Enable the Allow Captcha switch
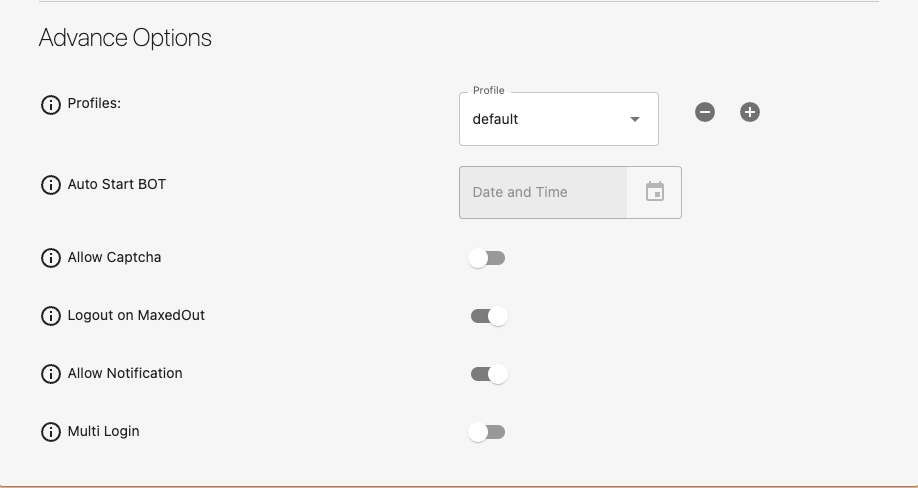Viewport: 918px width, 488px height. 487,258
